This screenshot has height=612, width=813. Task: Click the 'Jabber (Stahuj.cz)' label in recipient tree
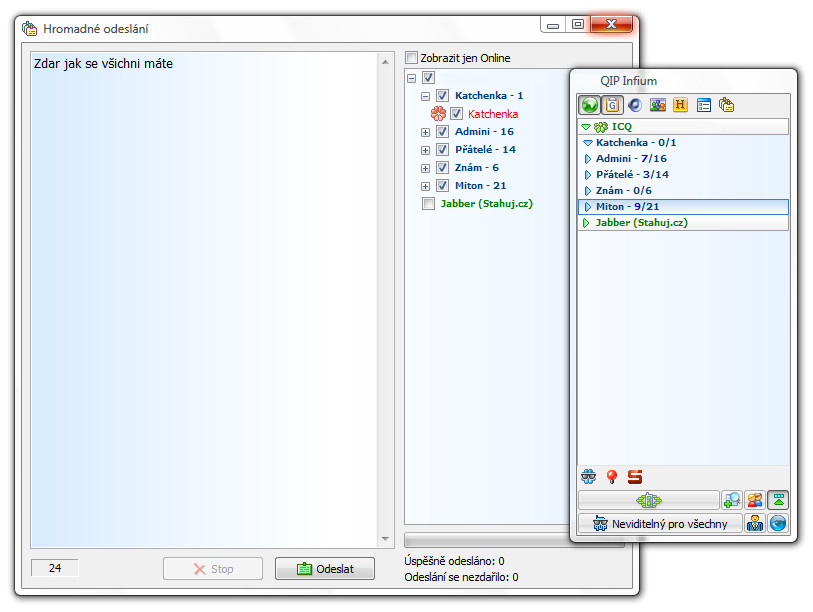pos(486,204)
